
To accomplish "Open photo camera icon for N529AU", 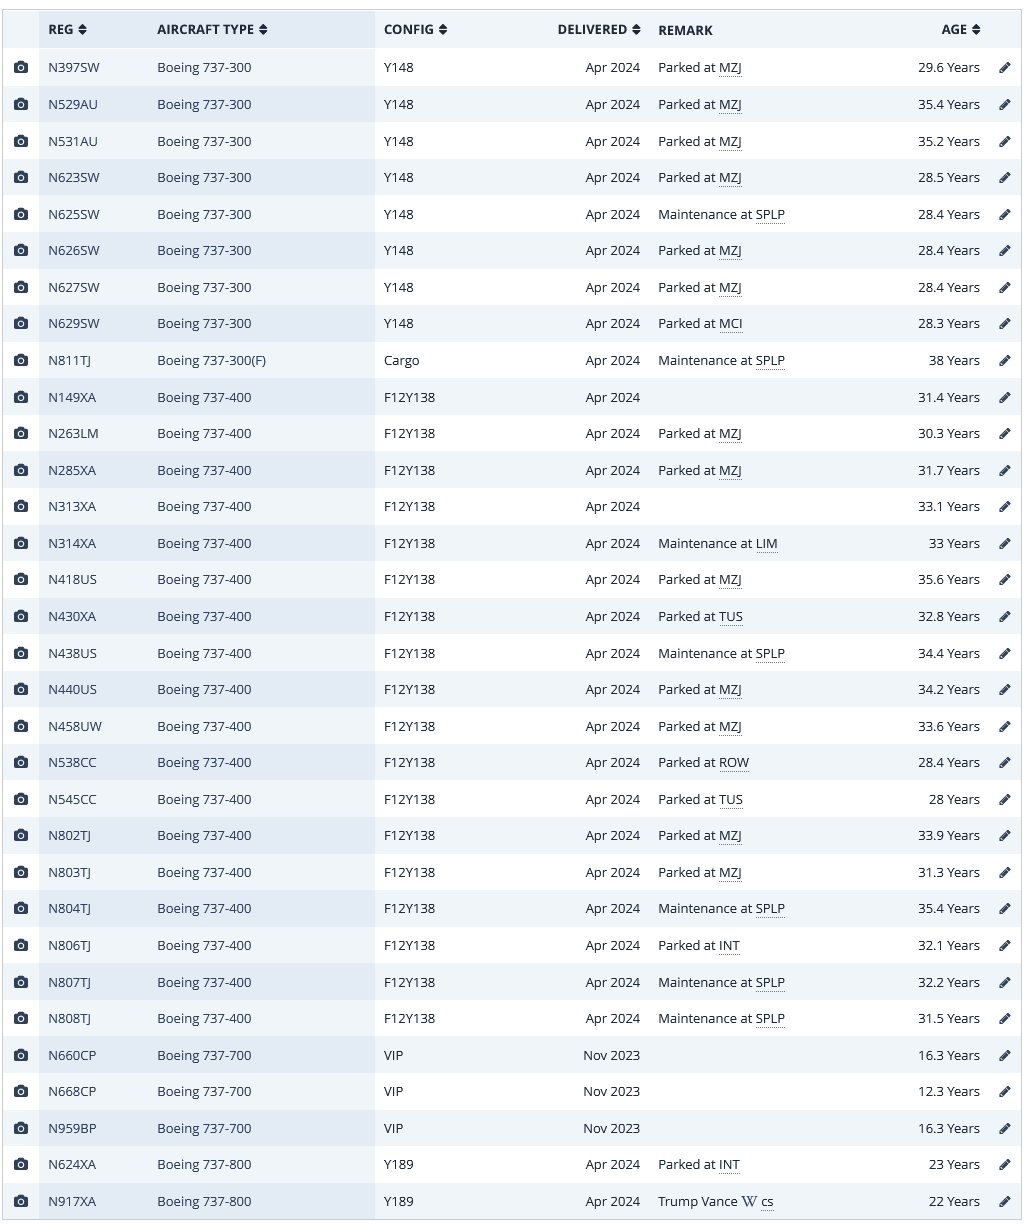I will point(21,104).
